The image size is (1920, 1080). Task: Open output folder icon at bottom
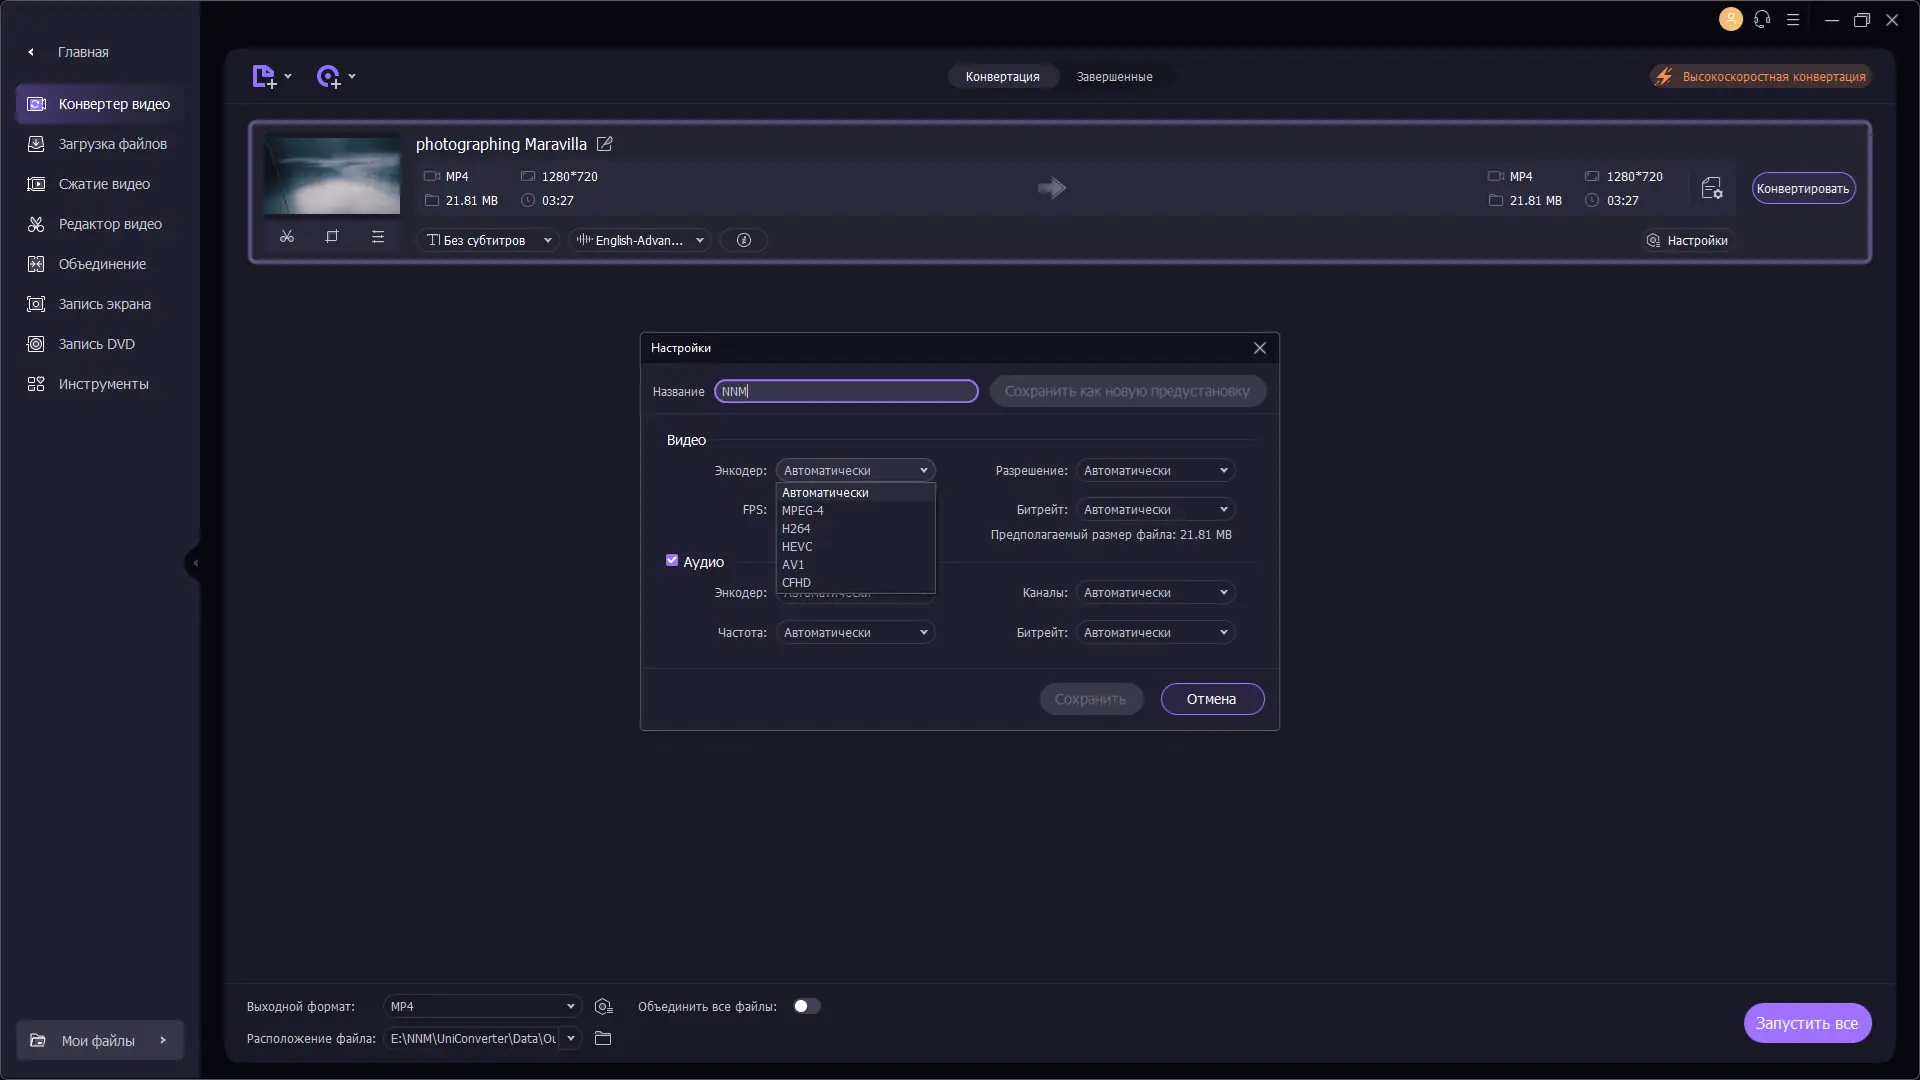point(603,1038)
